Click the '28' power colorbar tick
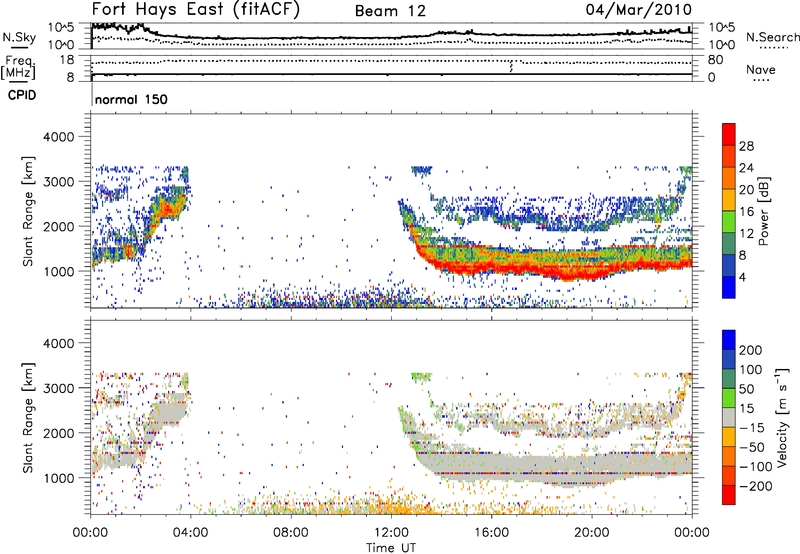The width and height of the screenshot is (800, 554). point(746,146)
